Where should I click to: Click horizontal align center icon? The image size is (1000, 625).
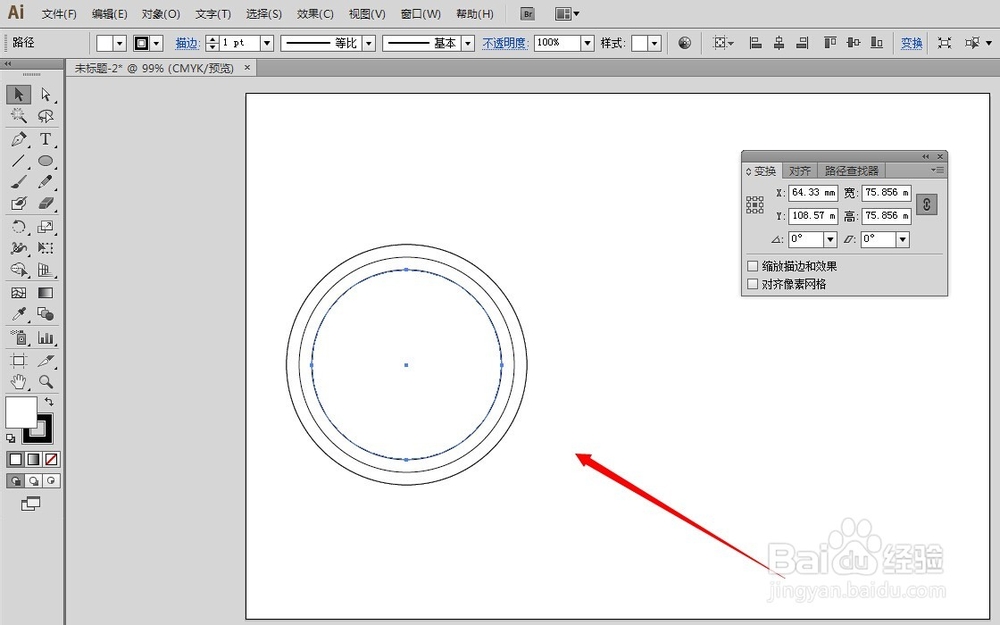[779, 43]
